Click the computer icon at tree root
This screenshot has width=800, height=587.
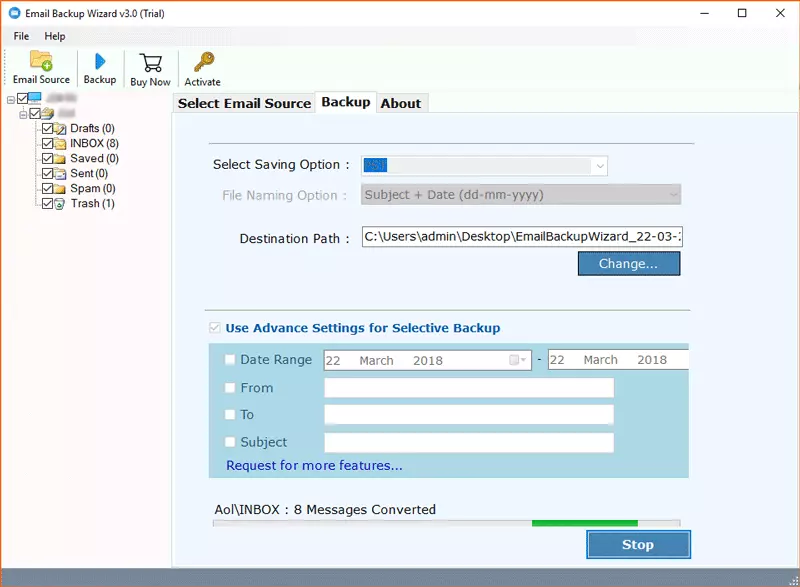pos(35,98)
